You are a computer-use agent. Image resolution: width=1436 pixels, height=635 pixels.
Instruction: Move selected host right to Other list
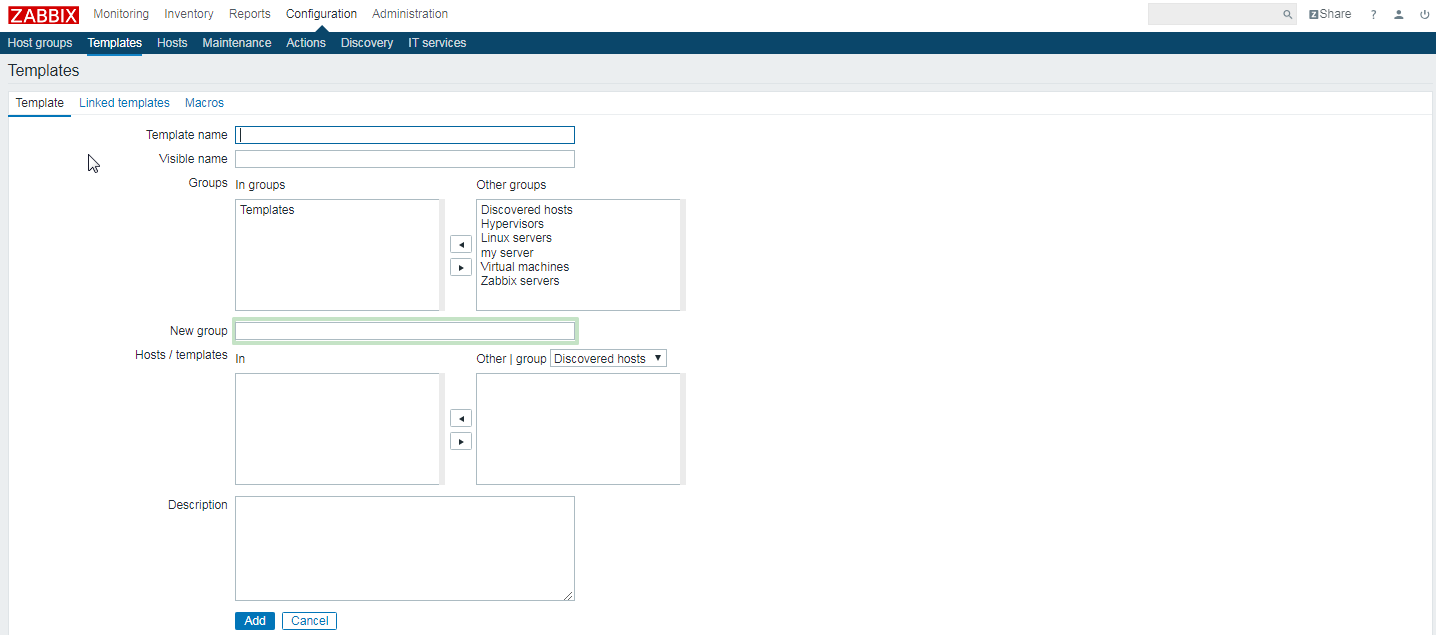(461, 441)
